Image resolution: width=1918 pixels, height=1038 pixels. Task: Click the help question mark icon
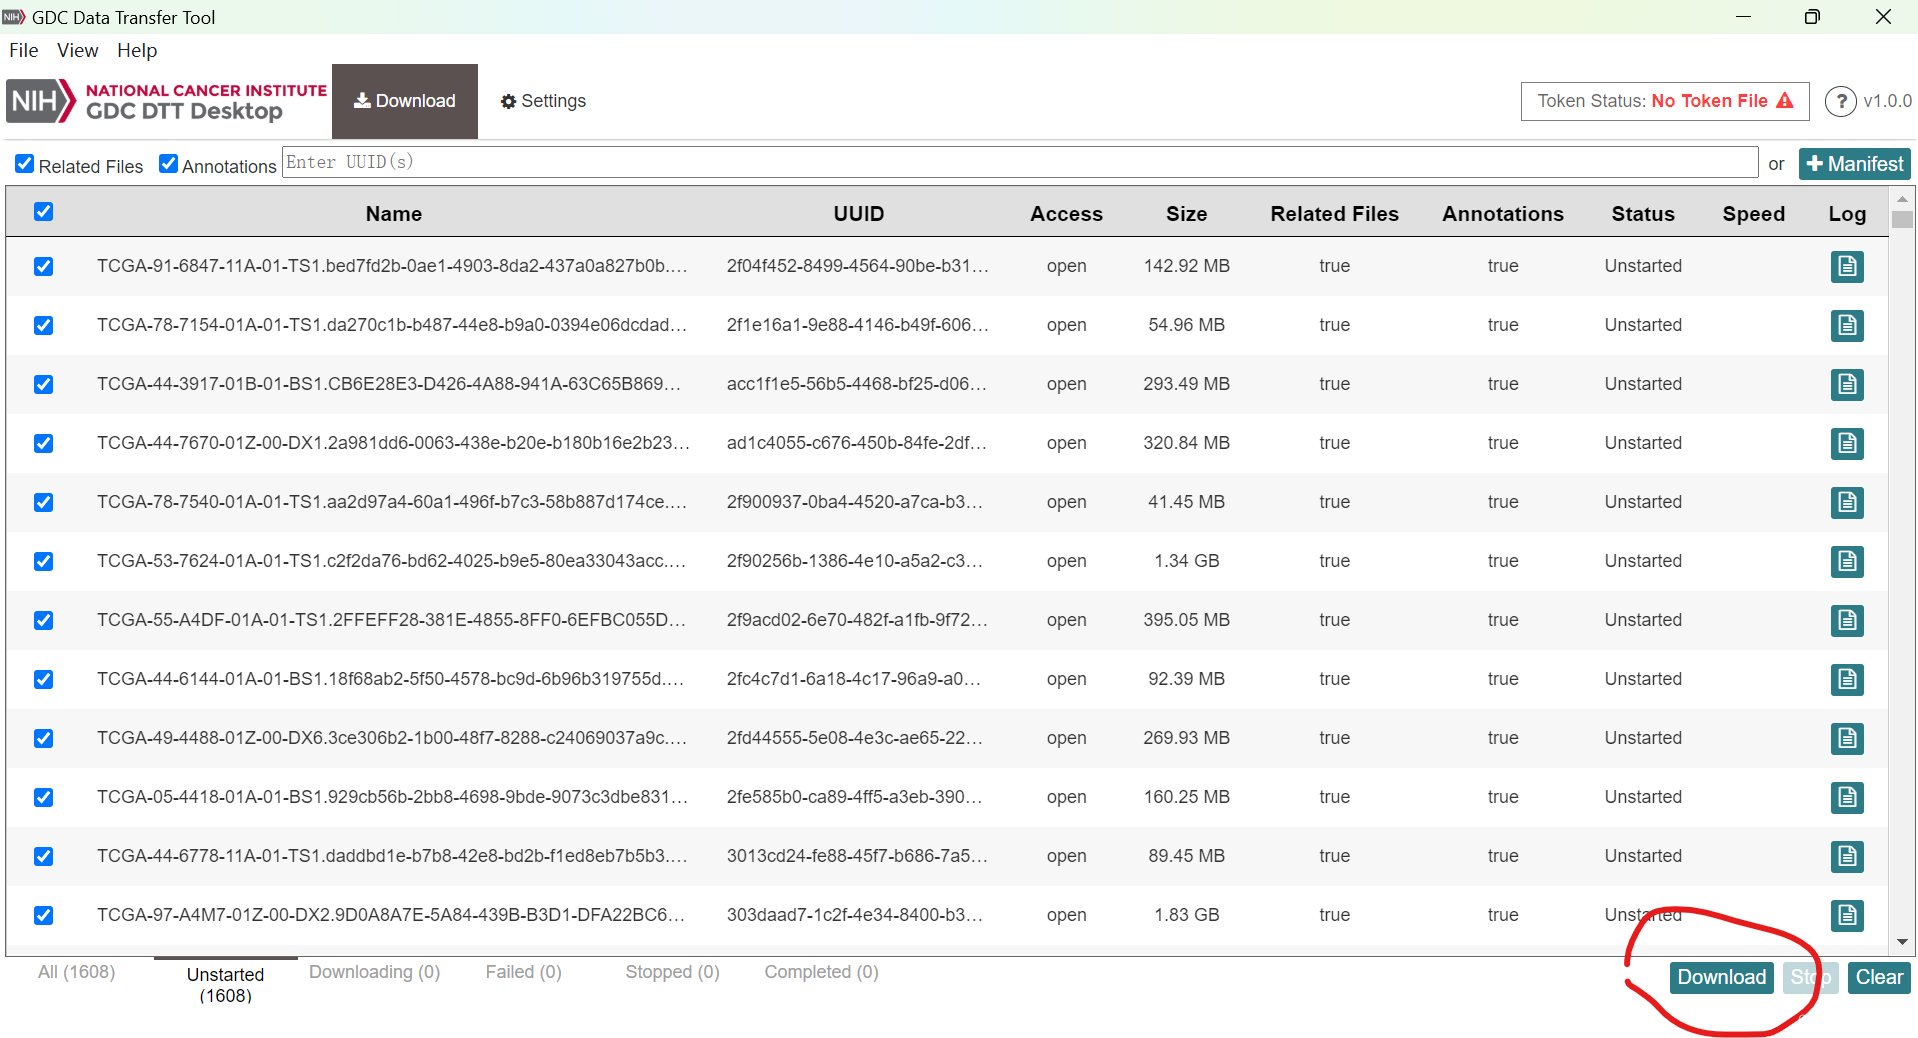click(1841, 101)
